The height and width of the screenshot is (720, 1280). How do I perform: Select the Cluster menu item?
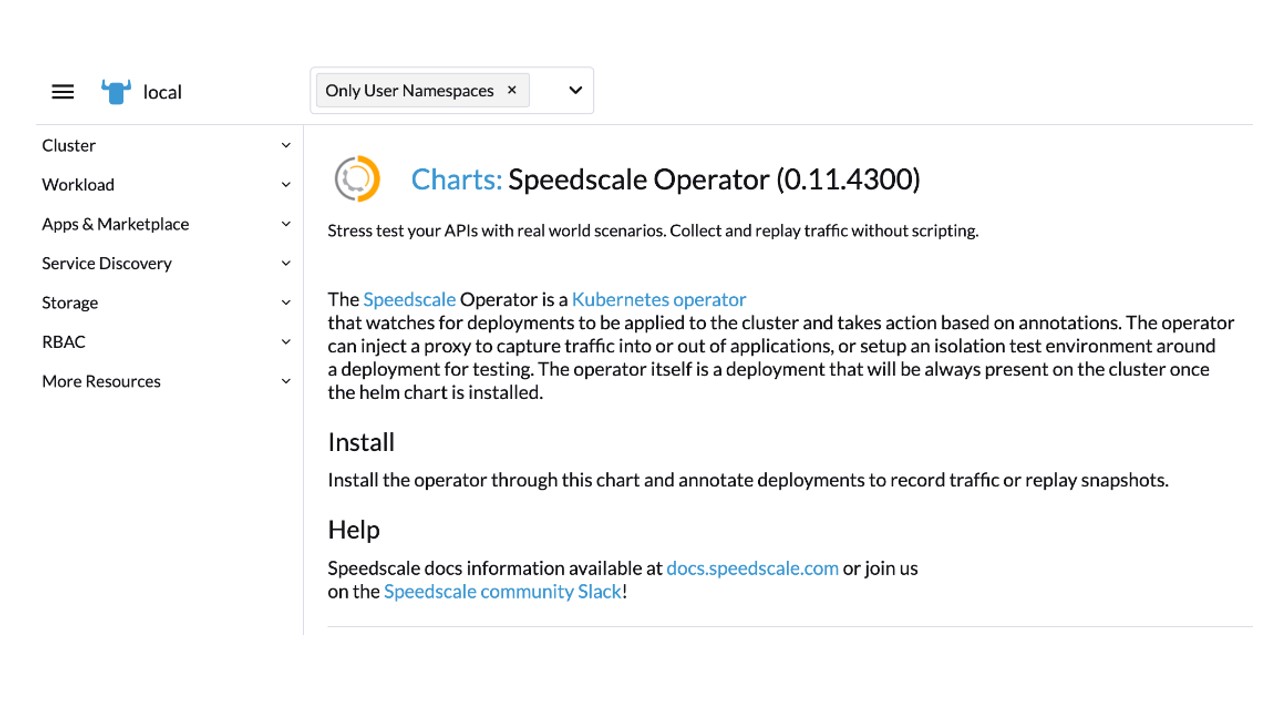click(x=69, y=145)
